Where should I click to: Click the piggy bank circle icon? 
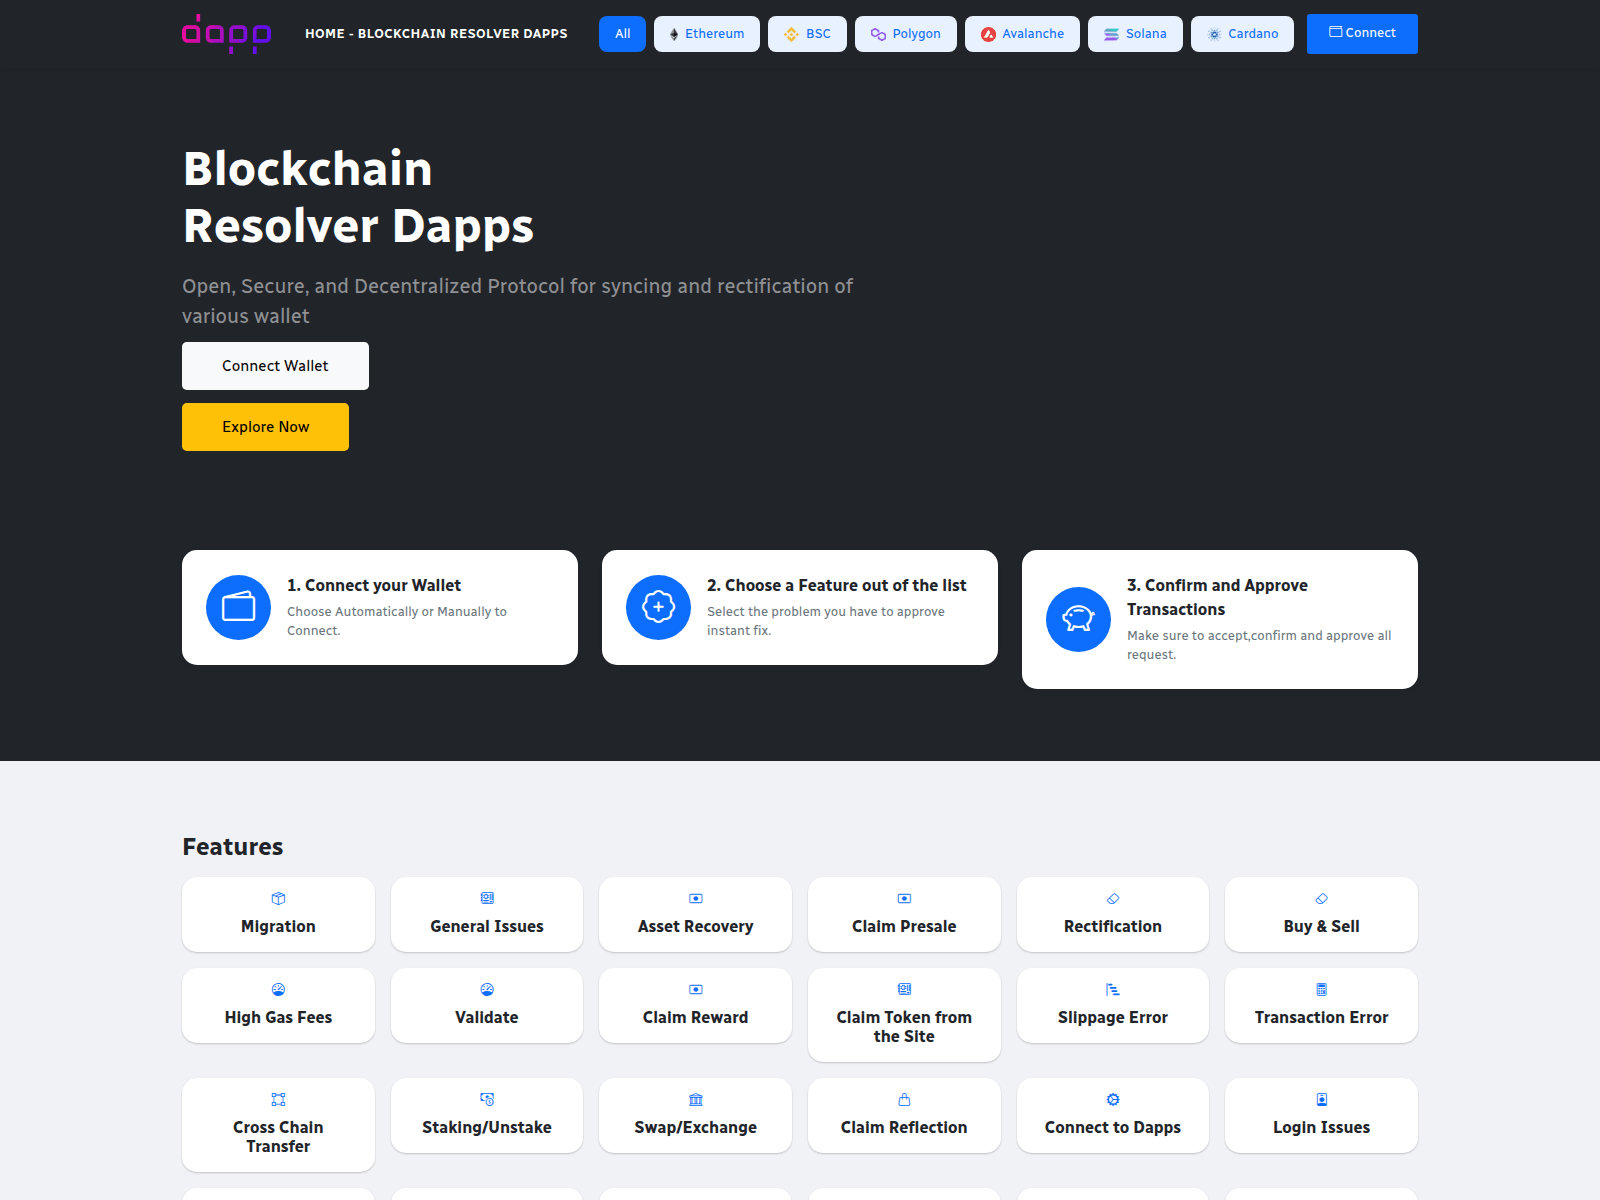point(1078,619)
